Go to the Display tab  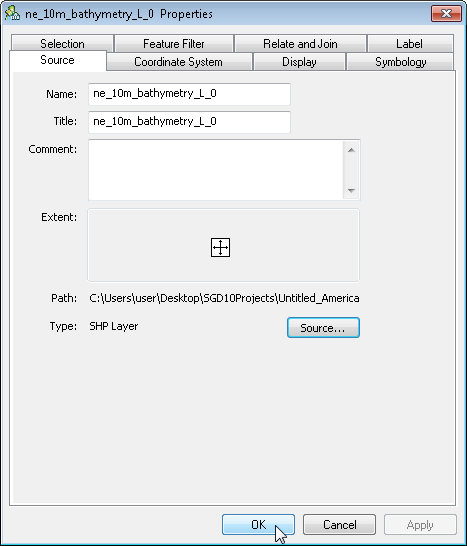[x=299, y=62]
